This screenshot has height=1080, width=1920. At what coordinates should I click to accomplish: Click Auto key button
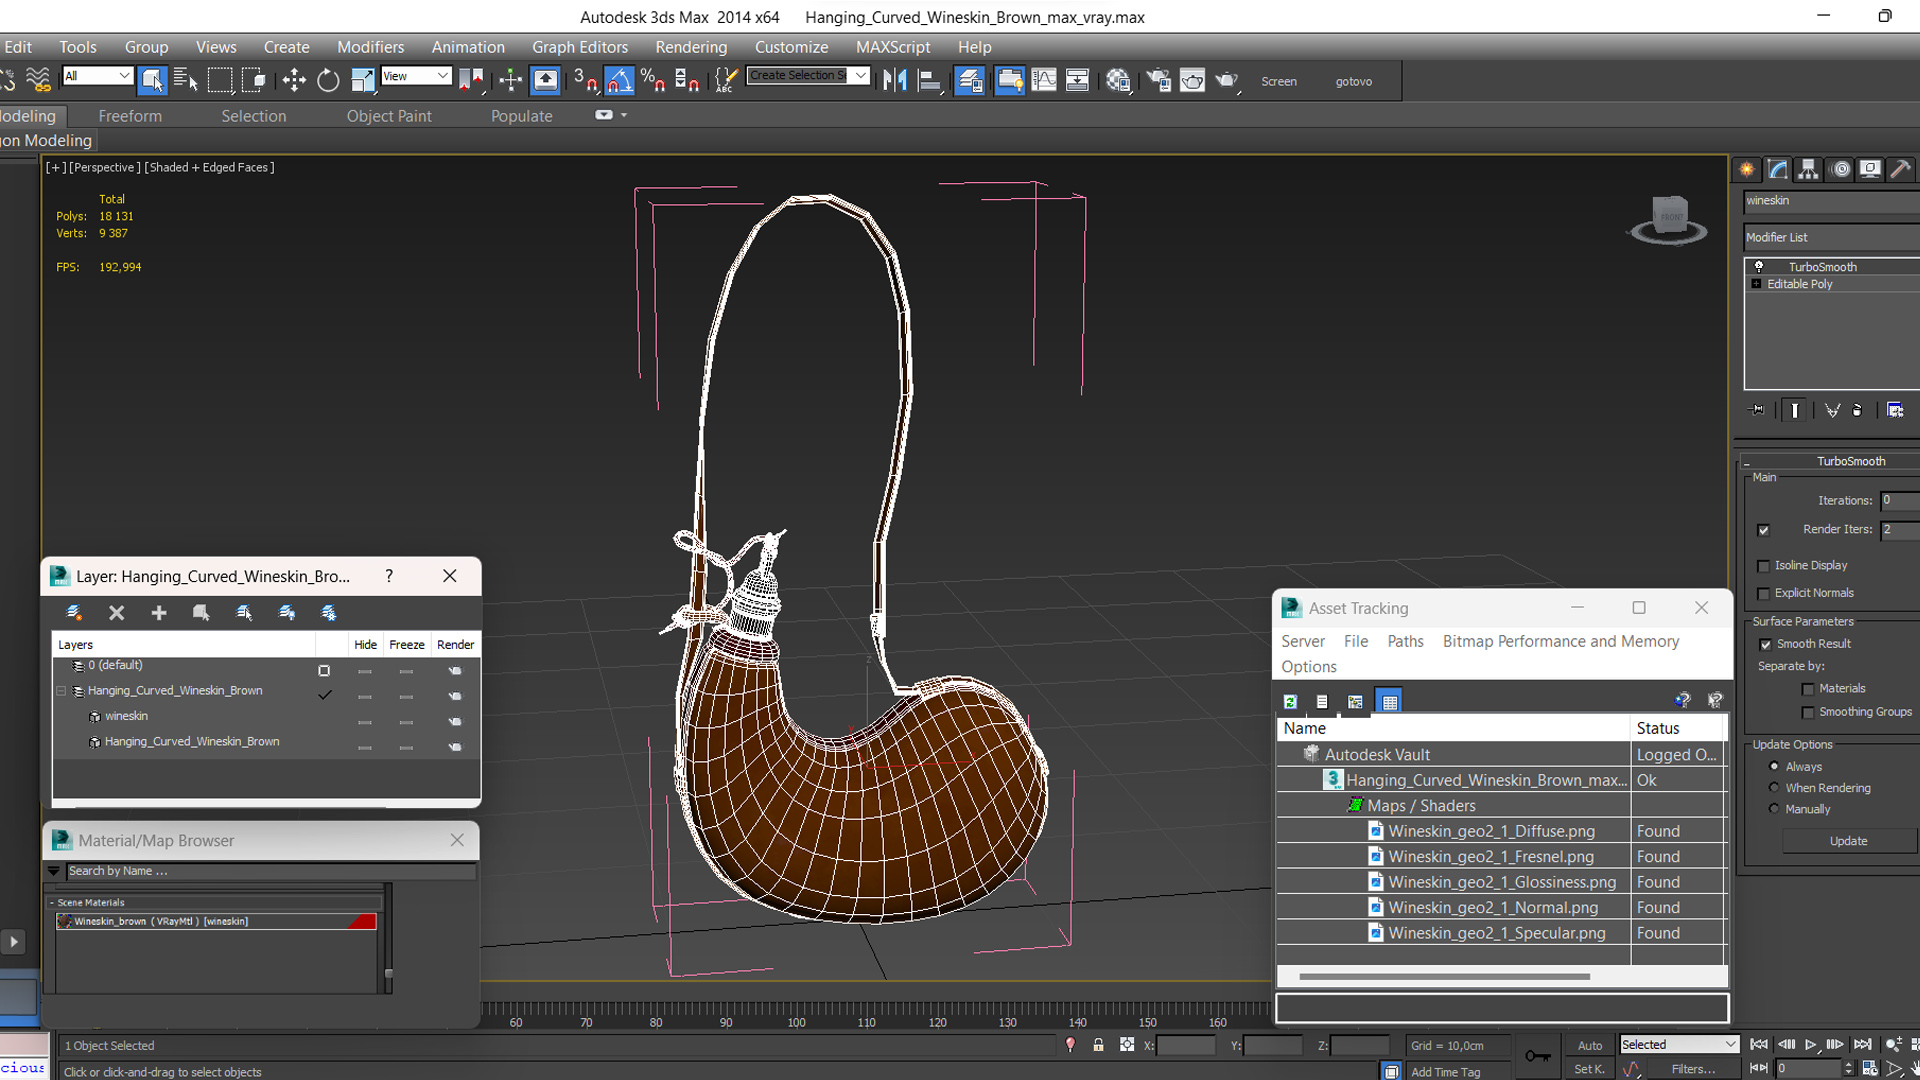point(1590,1045)
